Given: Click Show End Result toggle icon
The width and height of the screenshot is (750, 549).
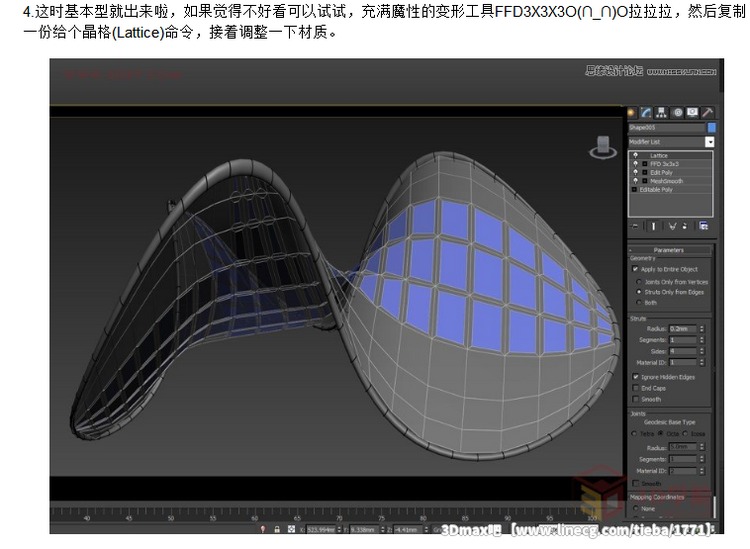Looking at the screenshot, I should tap(654, 226).
